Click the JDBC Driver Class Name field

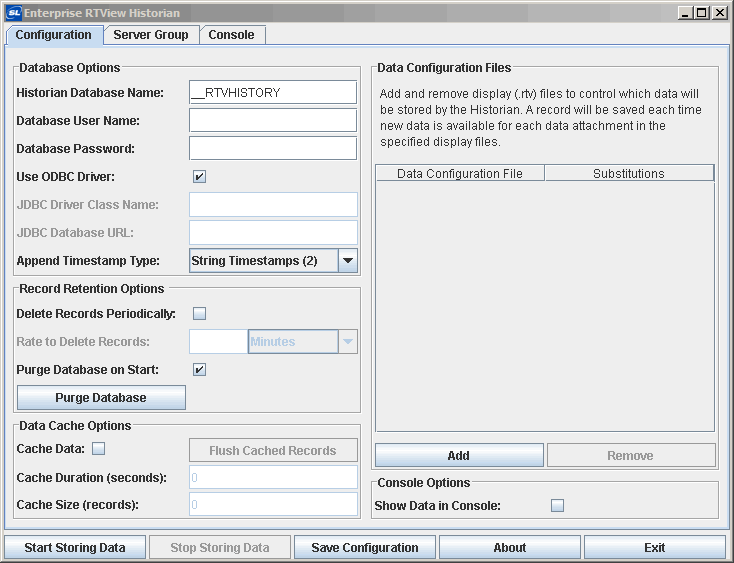click(x=273, y=205)
